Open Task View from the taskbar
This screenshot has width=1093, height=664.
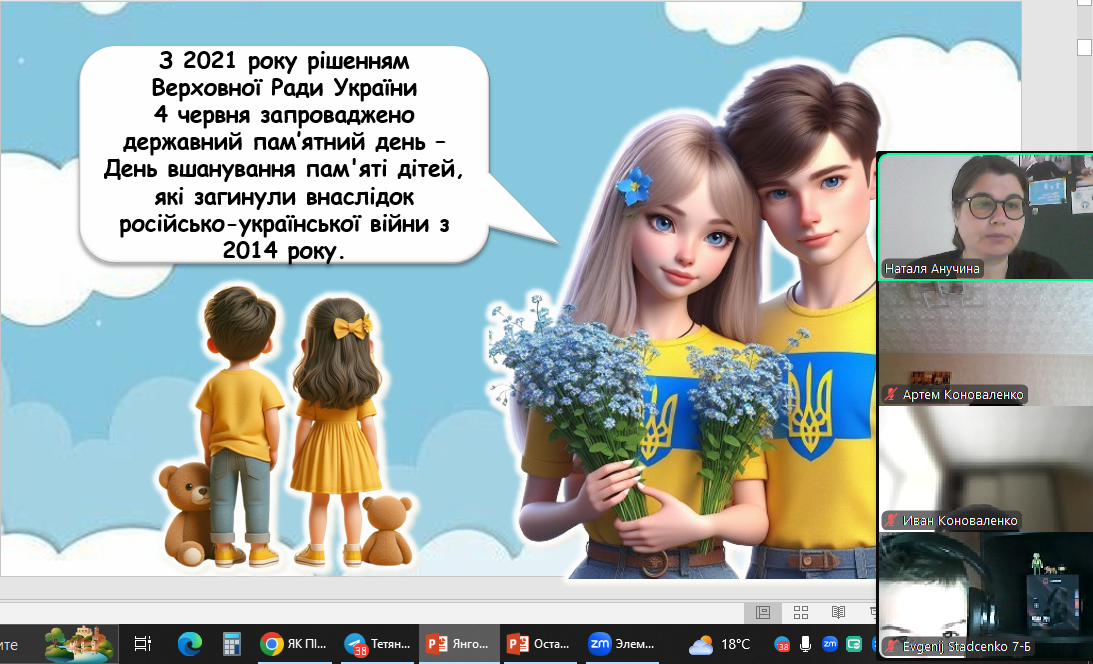(143, 644)
